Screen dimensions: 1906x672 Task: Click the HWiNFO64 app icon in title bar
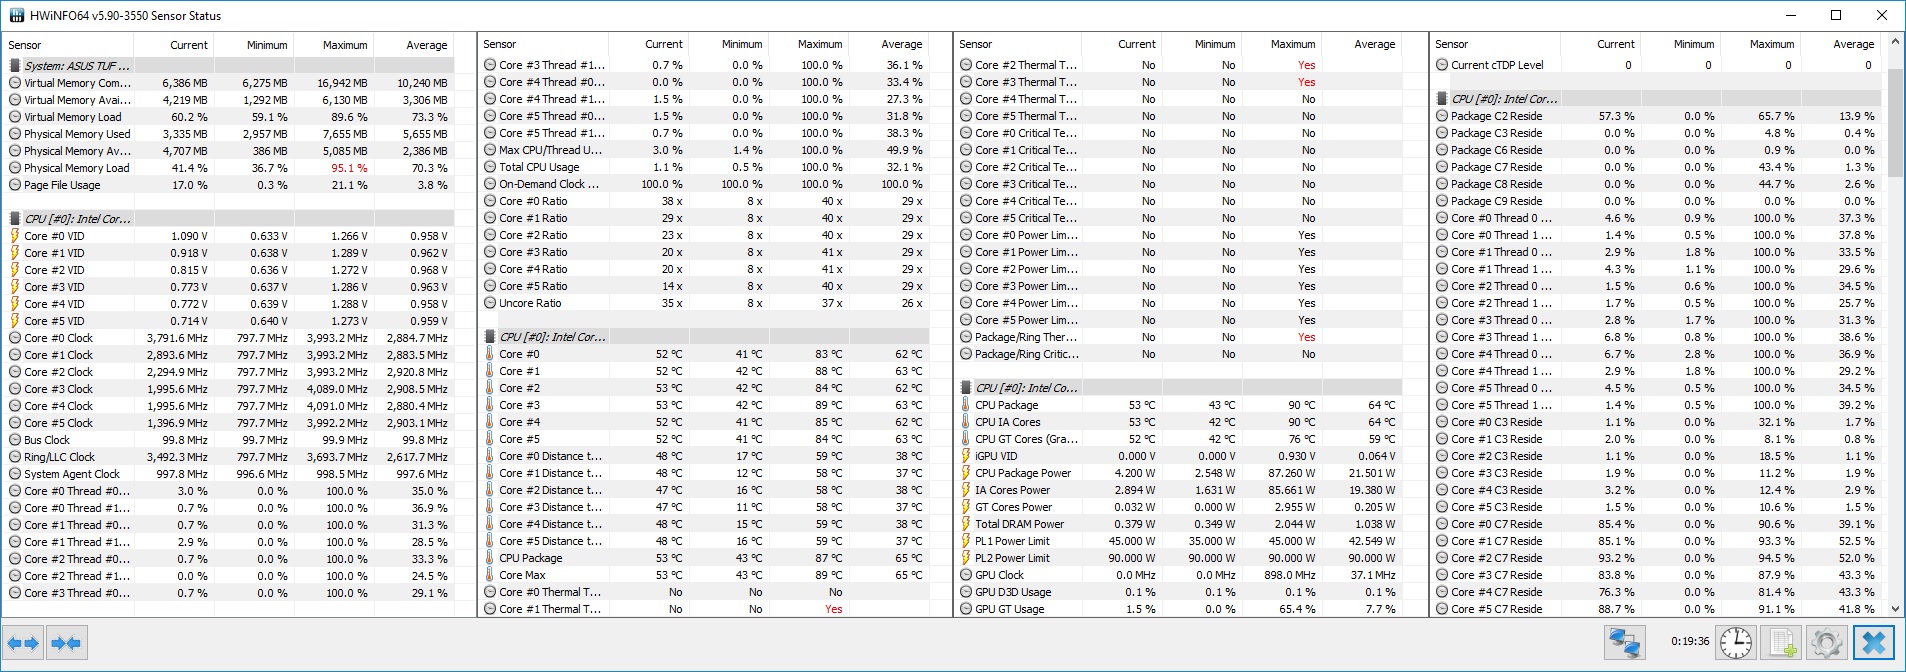click(16, 15)
